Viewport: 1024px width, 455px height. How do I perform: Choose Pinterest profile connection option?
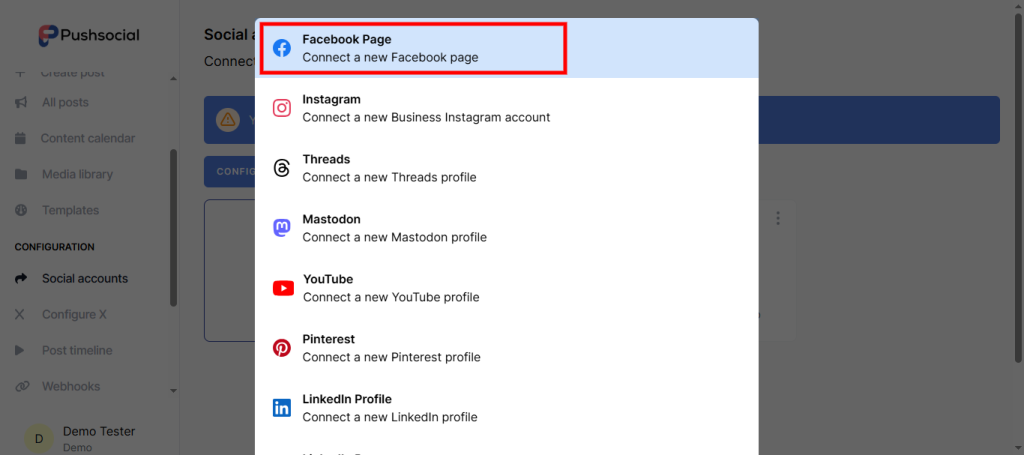pos(507,348)
